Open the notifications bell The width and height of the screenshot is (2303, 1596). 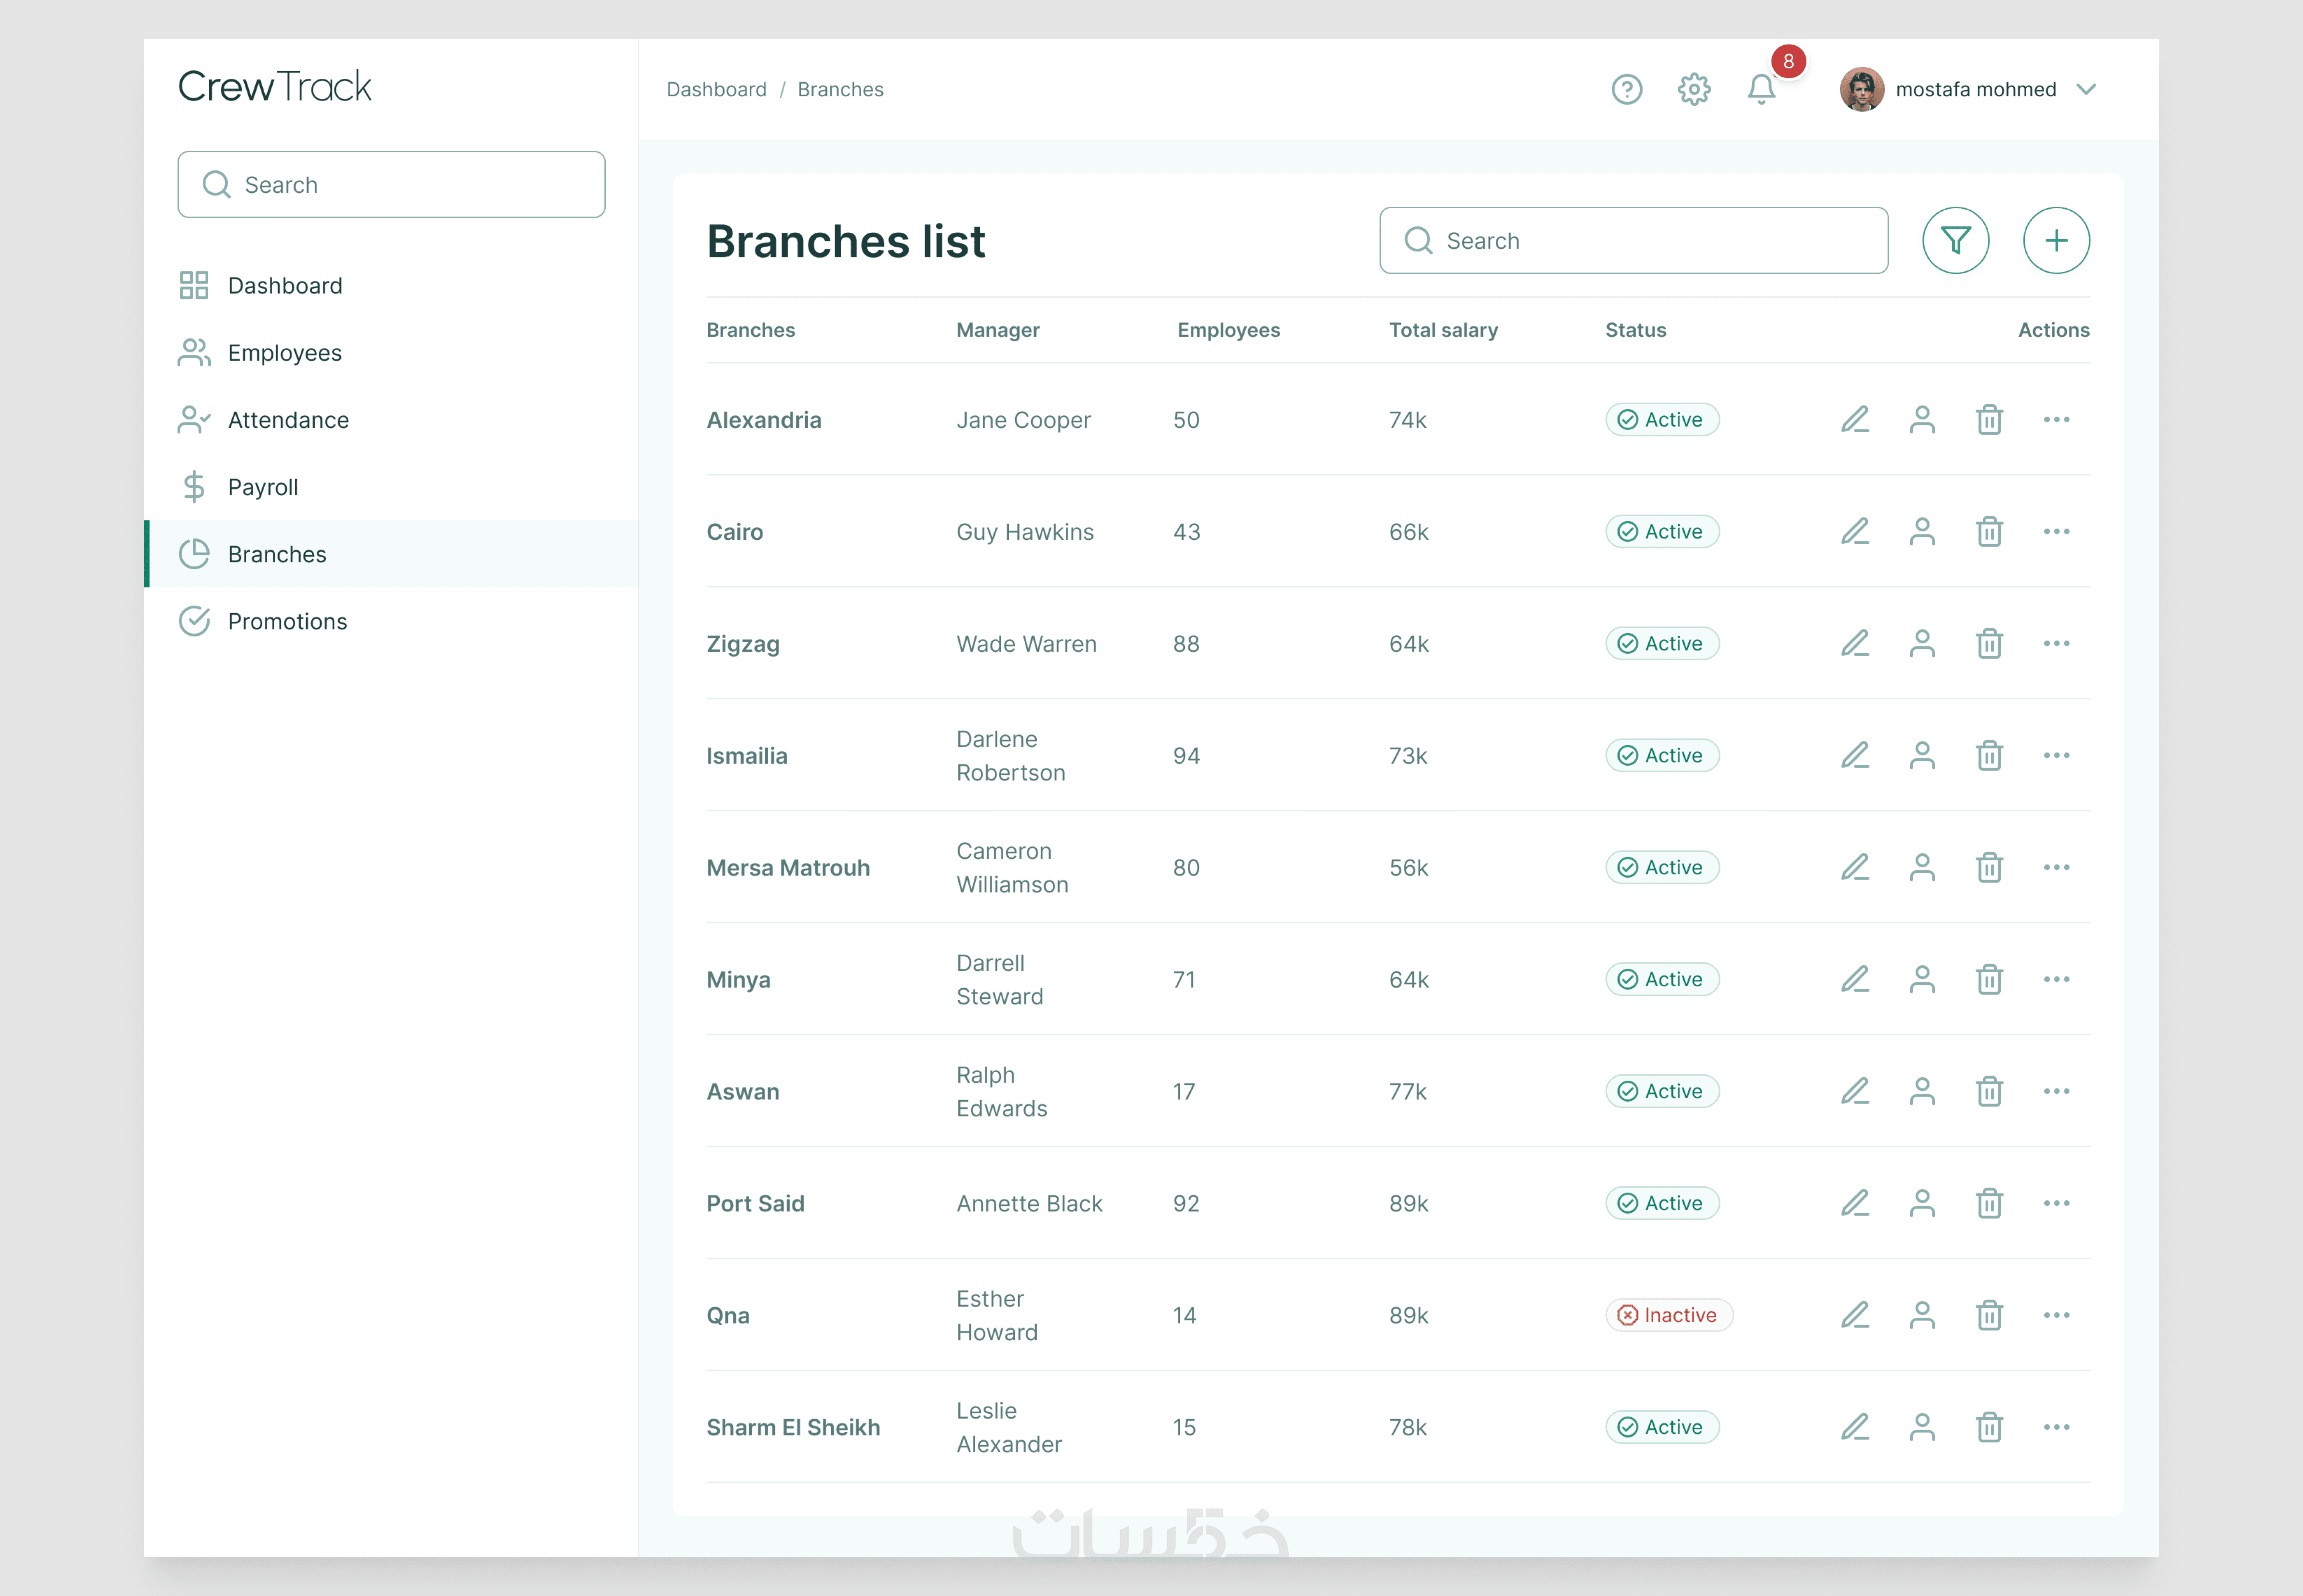(x=1761, y=90)
